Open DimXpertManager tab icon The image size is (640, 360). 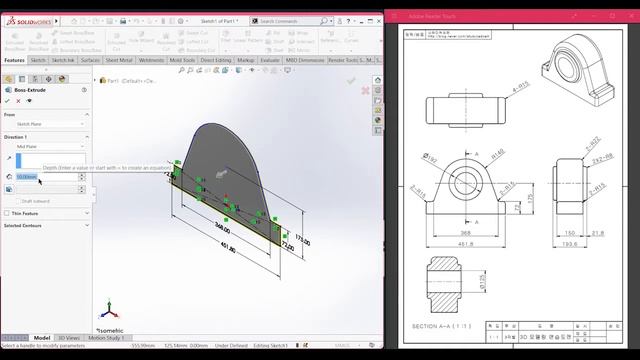click(49, 79)
